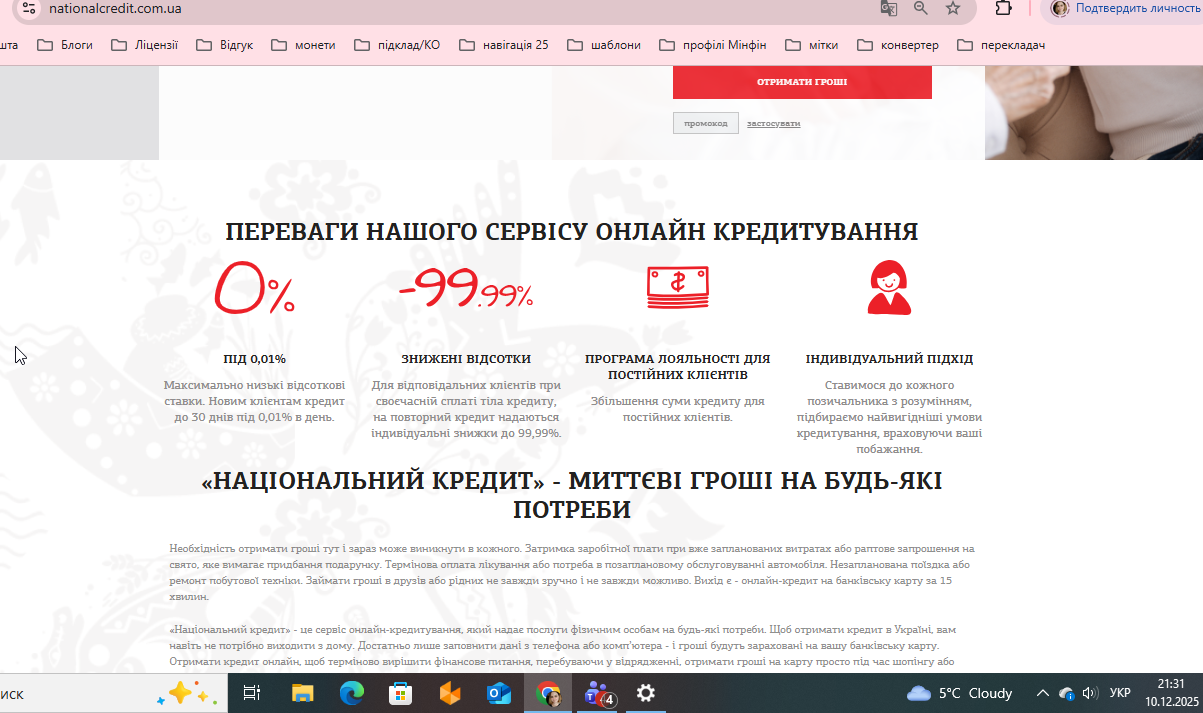Switch to Chrome window on the taskbar
Screen dimensions: 1203x713
tap(548, 693)
